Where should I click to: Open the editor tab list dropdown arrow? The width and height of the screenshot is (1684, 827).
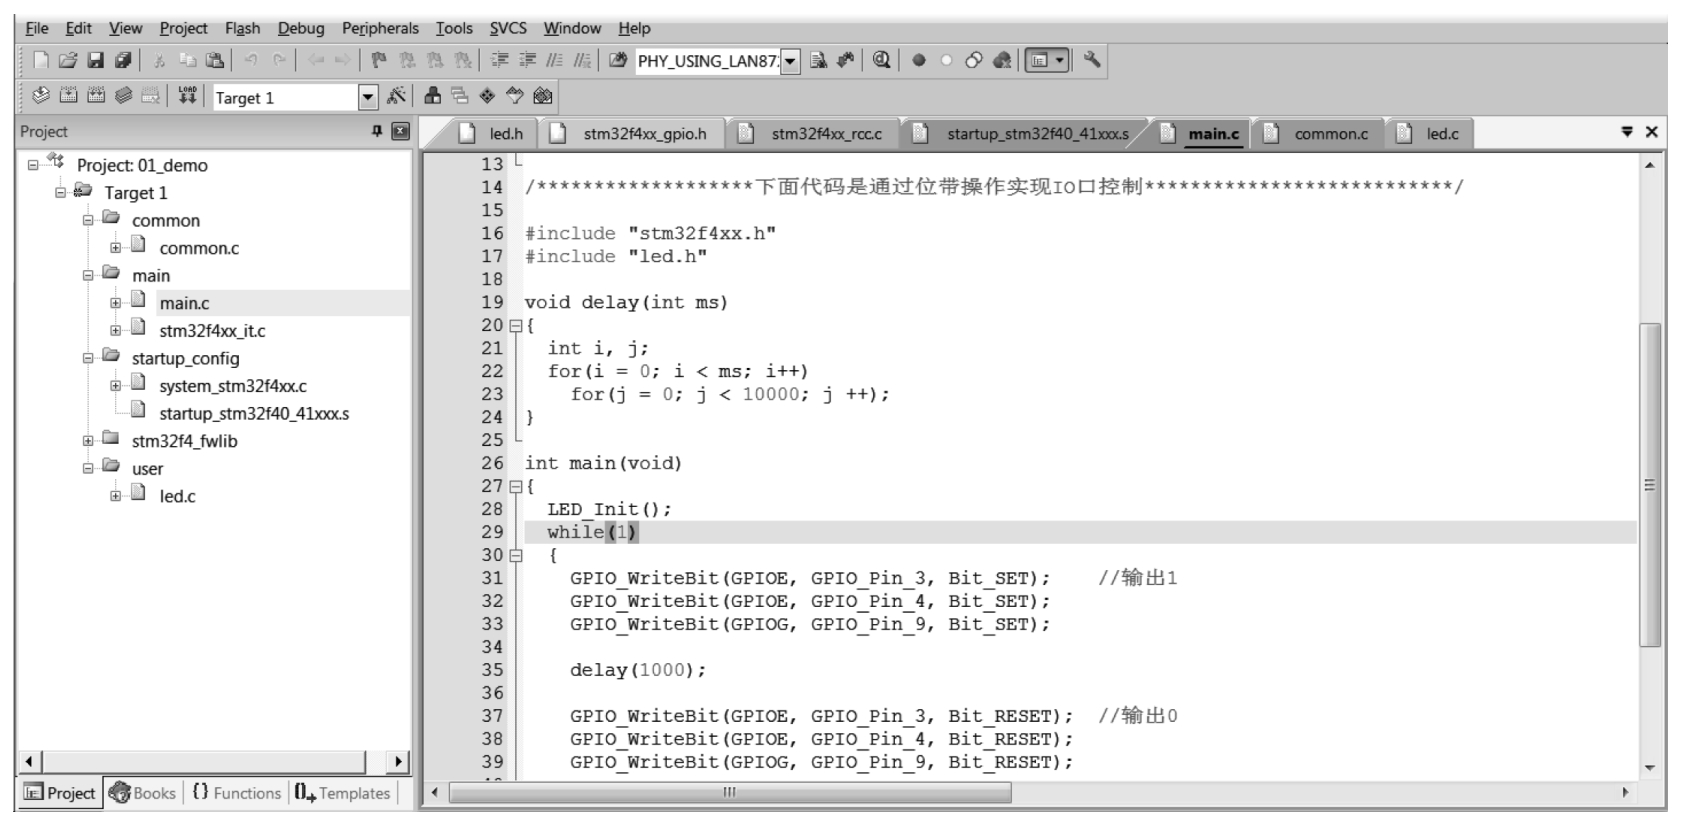tap(1627, 132)
